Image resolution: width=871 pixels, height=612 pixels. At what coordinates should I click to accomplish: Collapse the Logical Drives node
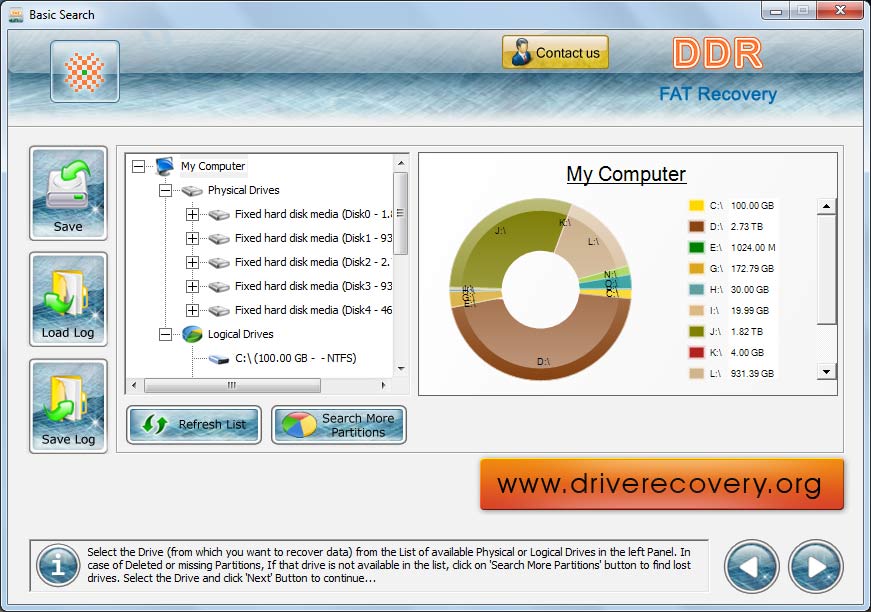165,334
